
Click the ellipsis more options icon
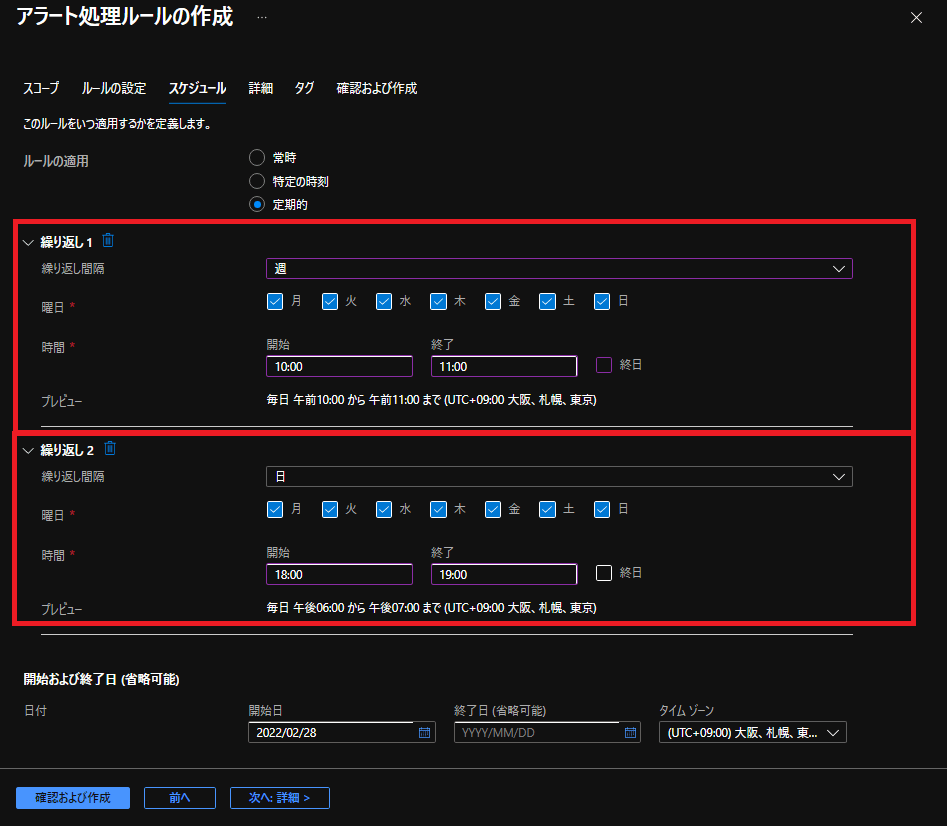pos(262,18)
